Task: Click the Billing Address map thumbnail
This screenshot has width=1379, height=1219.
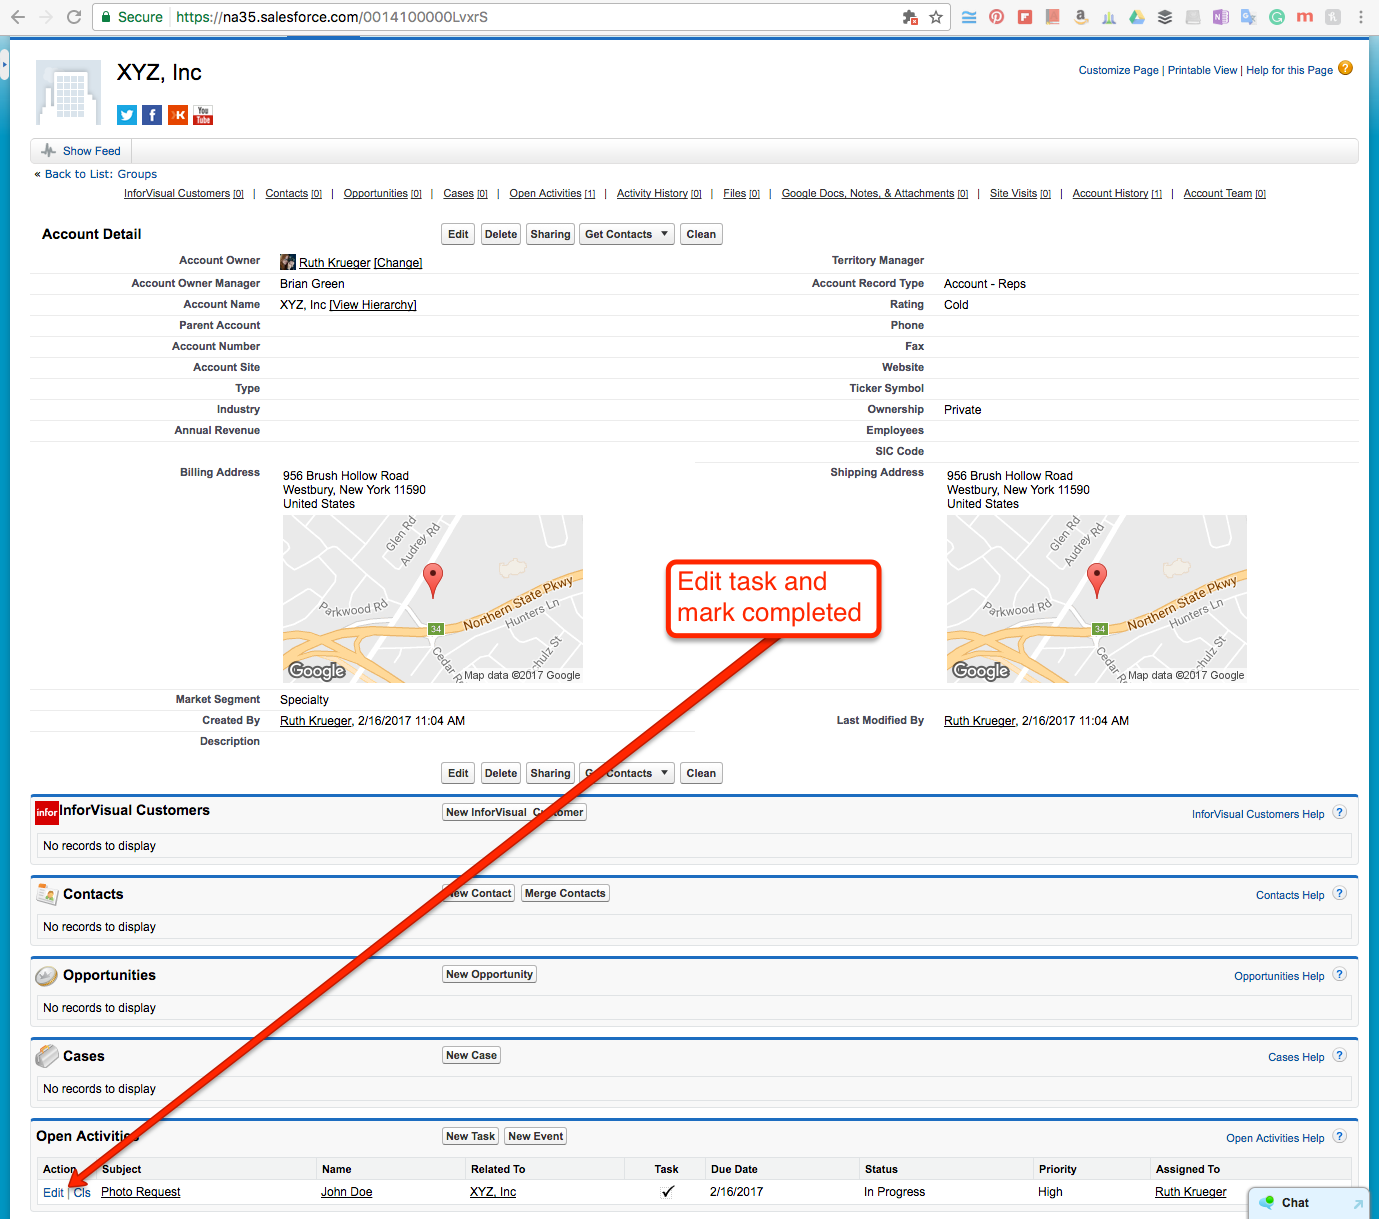Action: [432, 599]
